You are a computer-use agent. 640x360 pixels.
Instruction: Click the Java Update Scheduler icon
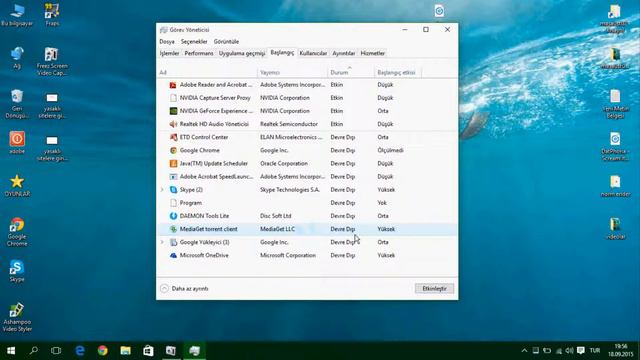click(x=173, y=163)
